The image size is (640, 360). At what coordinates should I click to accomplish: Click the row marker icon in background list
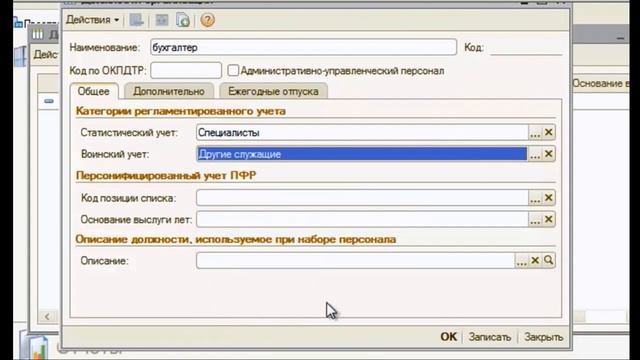click(49, 101)
